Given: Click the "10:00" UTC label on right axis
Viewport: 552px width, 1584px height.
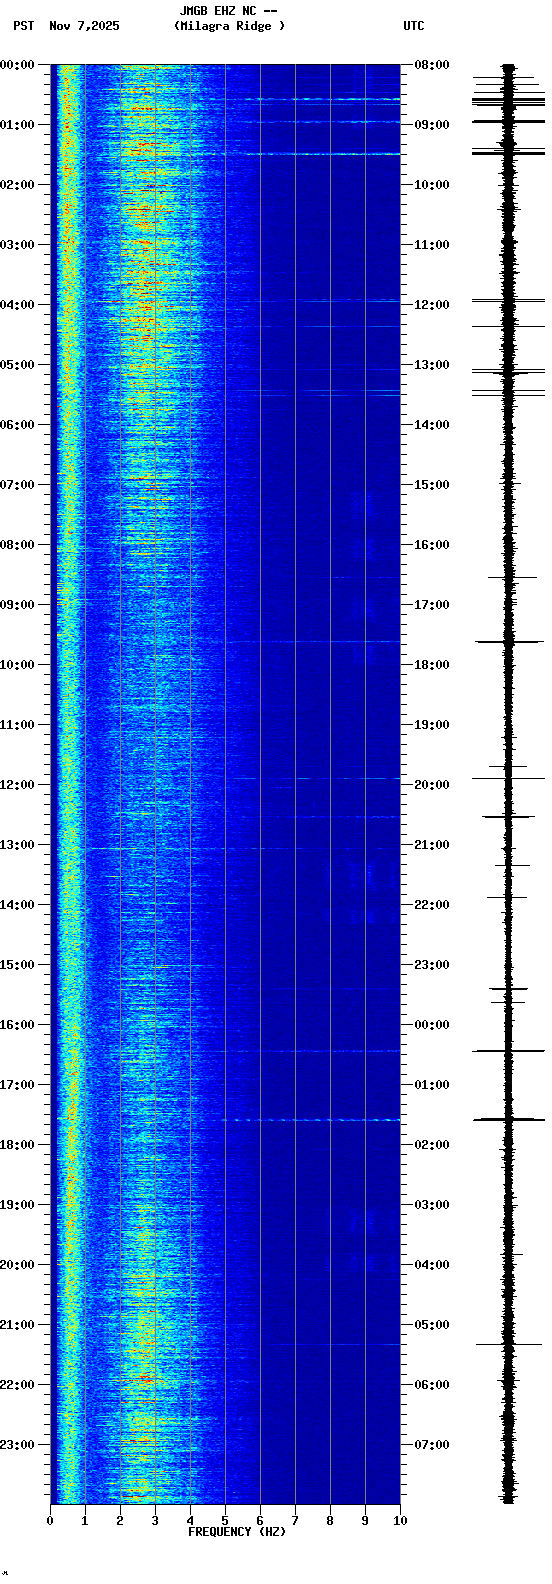Looking at the screenshot, I should [x=432, y=185].
